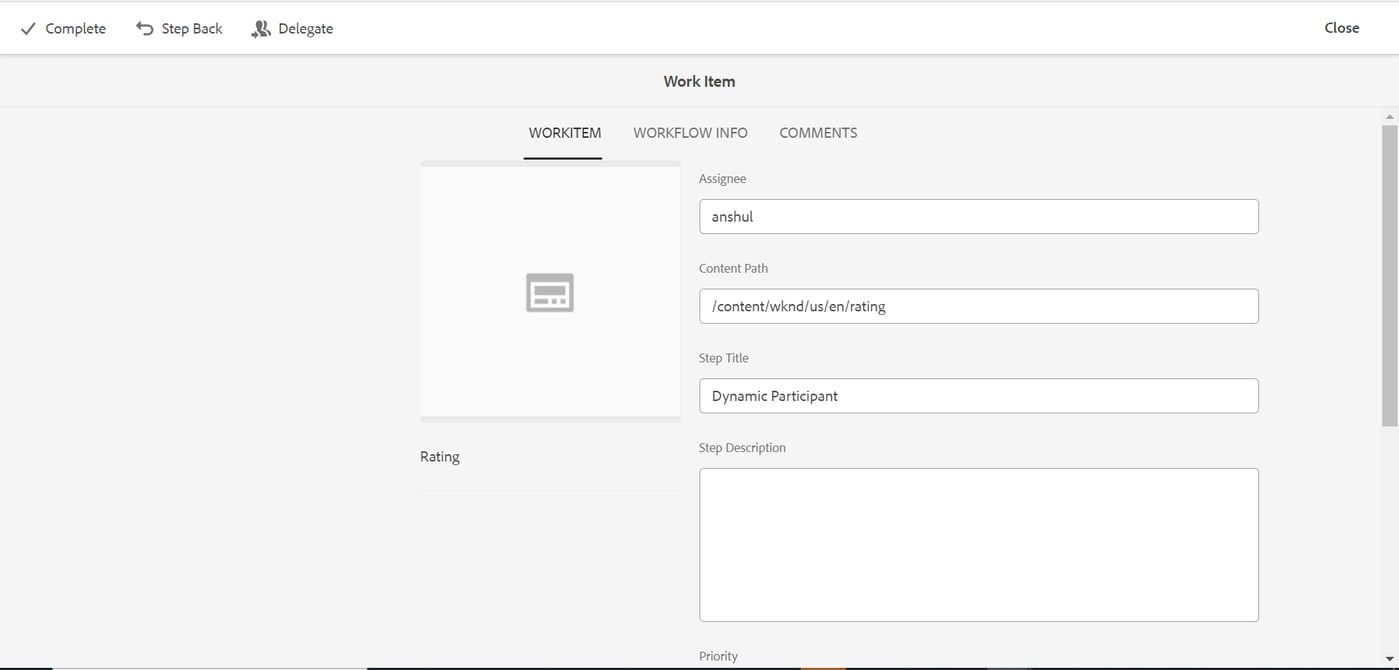Open the COMMENTS tab

[x=818, y=132]
